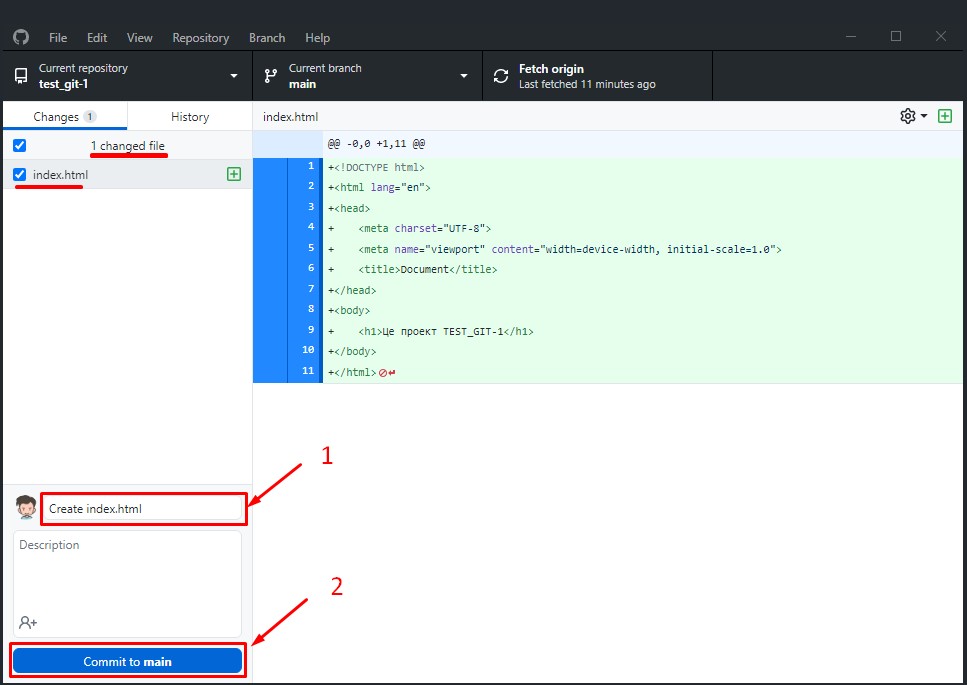The height and width of the screenshot is (685, 967).
Task: Select index.html in the changed files list
Action: 128,174
